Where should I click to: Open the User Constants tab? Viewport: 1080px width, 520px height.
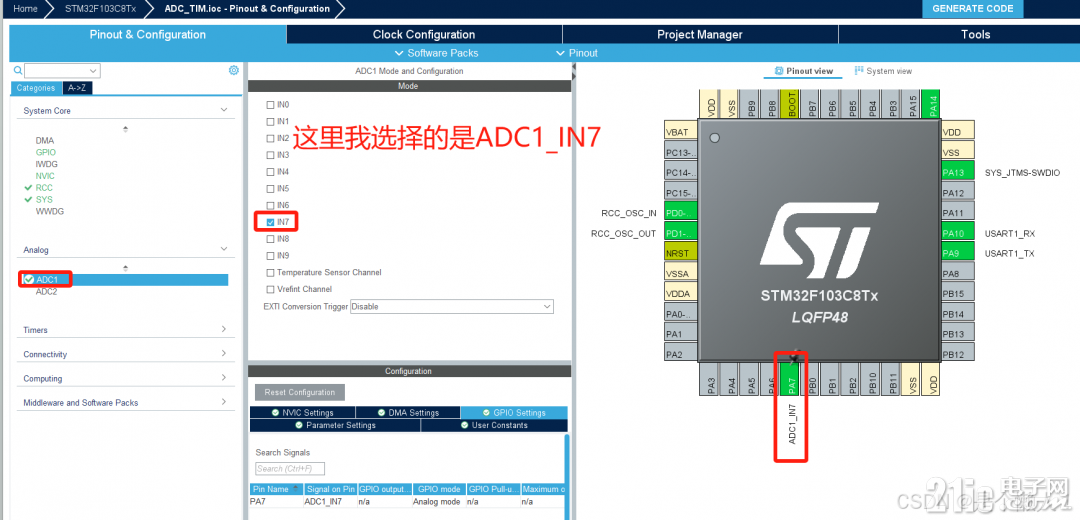coord(494,425)
